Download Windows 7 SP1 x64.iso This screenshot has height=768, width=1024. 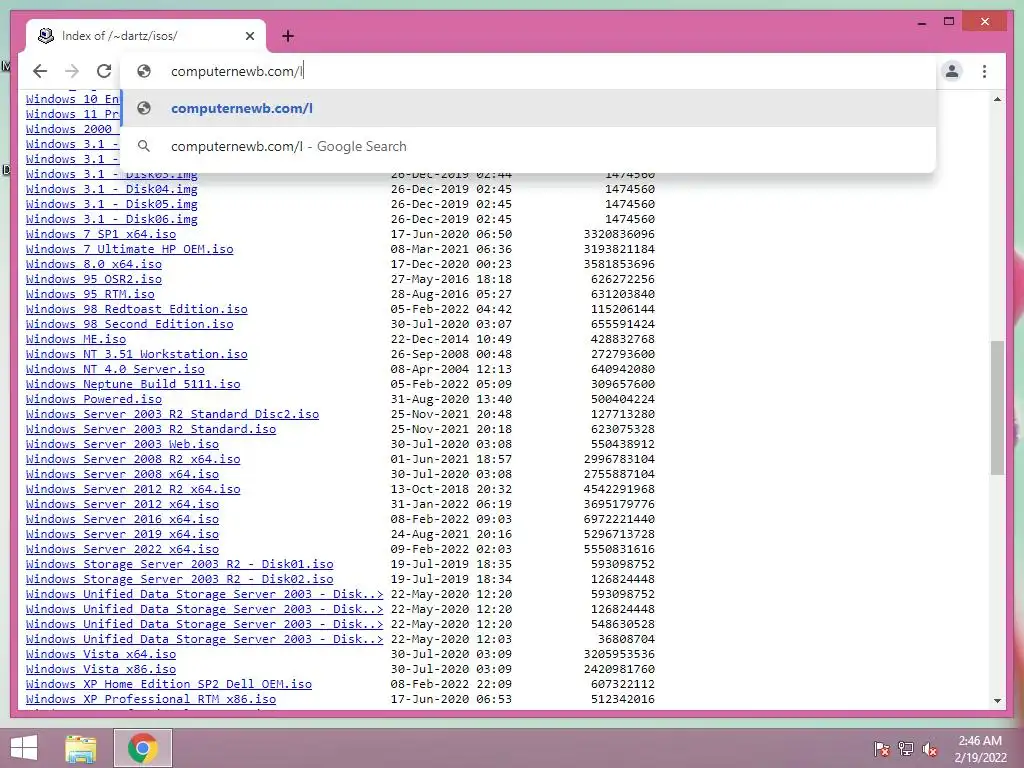coord(101,234)
